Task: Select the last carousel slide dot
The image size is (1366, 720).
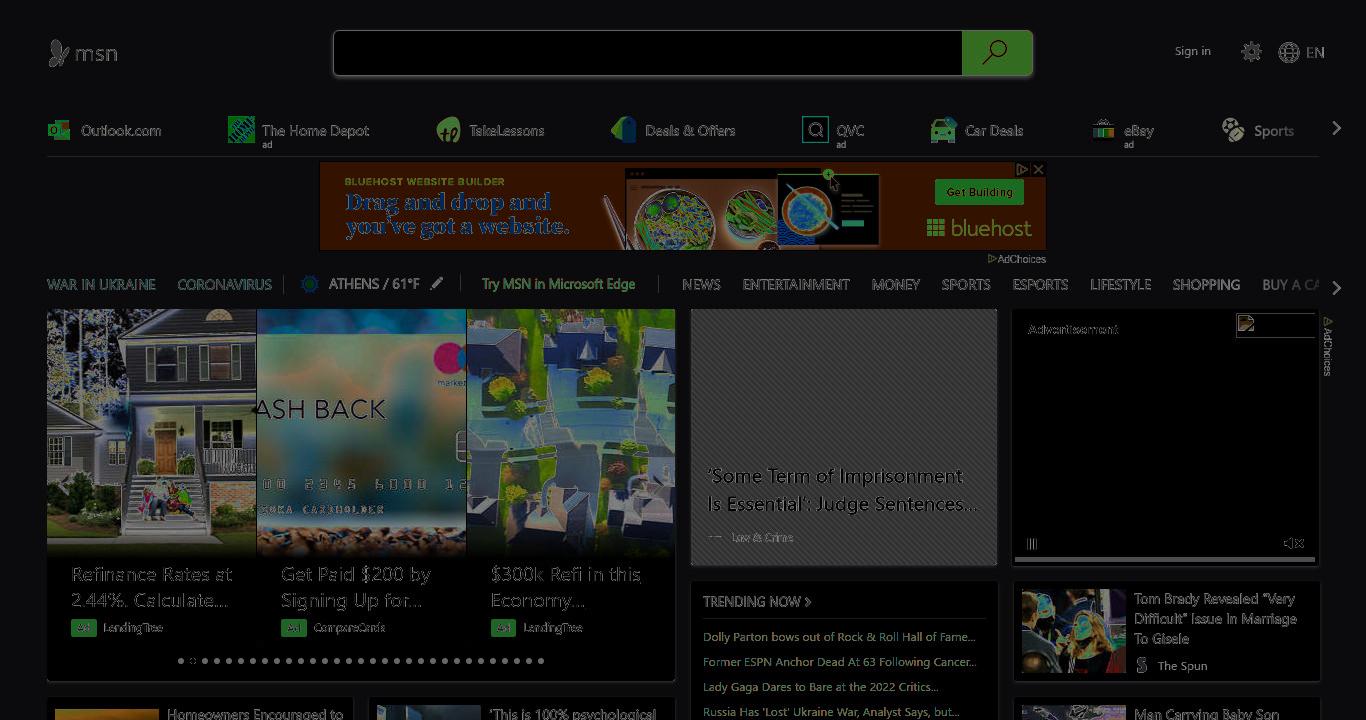Action: pyautogui.click(x=541, y=661)
